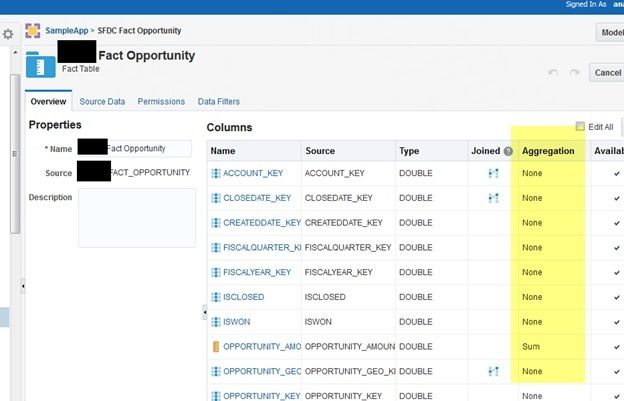Click the left pane scroll up arrow
Screen dimensions: 624x401
pos(15,52)
